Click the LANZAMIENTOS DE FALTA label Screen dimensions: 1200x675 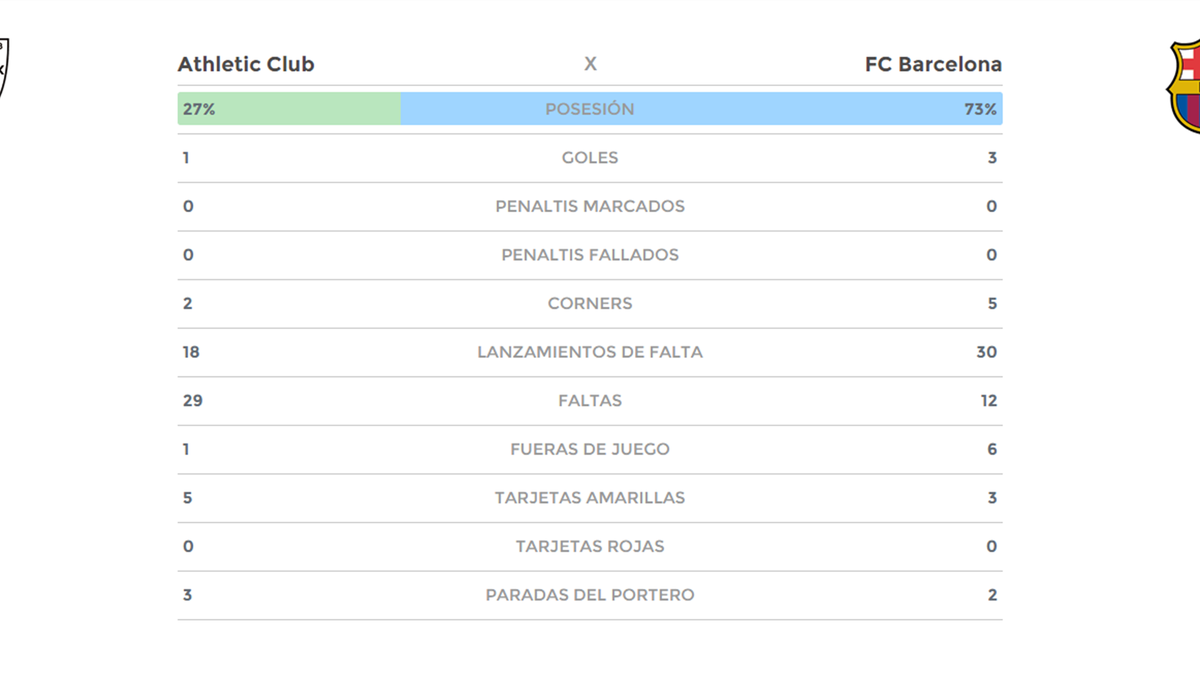pos(590,352)
